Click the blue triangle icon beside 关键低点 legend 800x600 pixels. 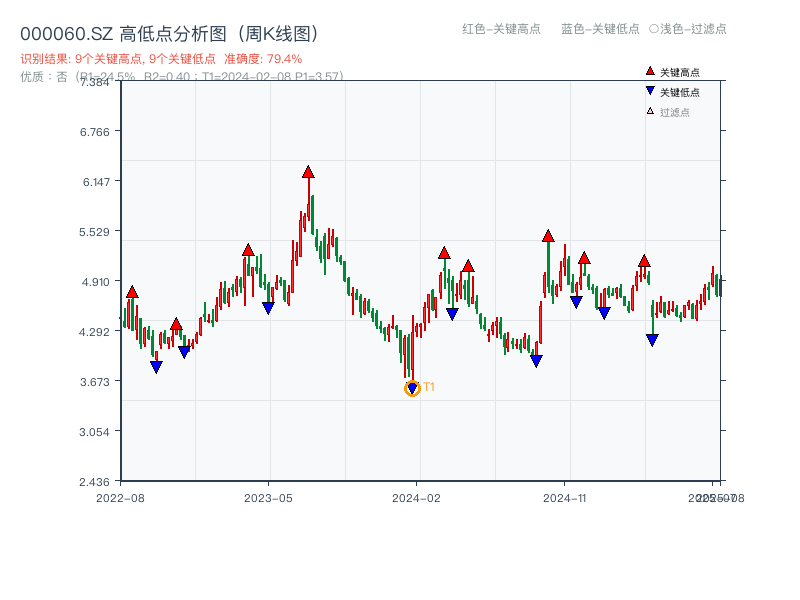tap(650, 91)
